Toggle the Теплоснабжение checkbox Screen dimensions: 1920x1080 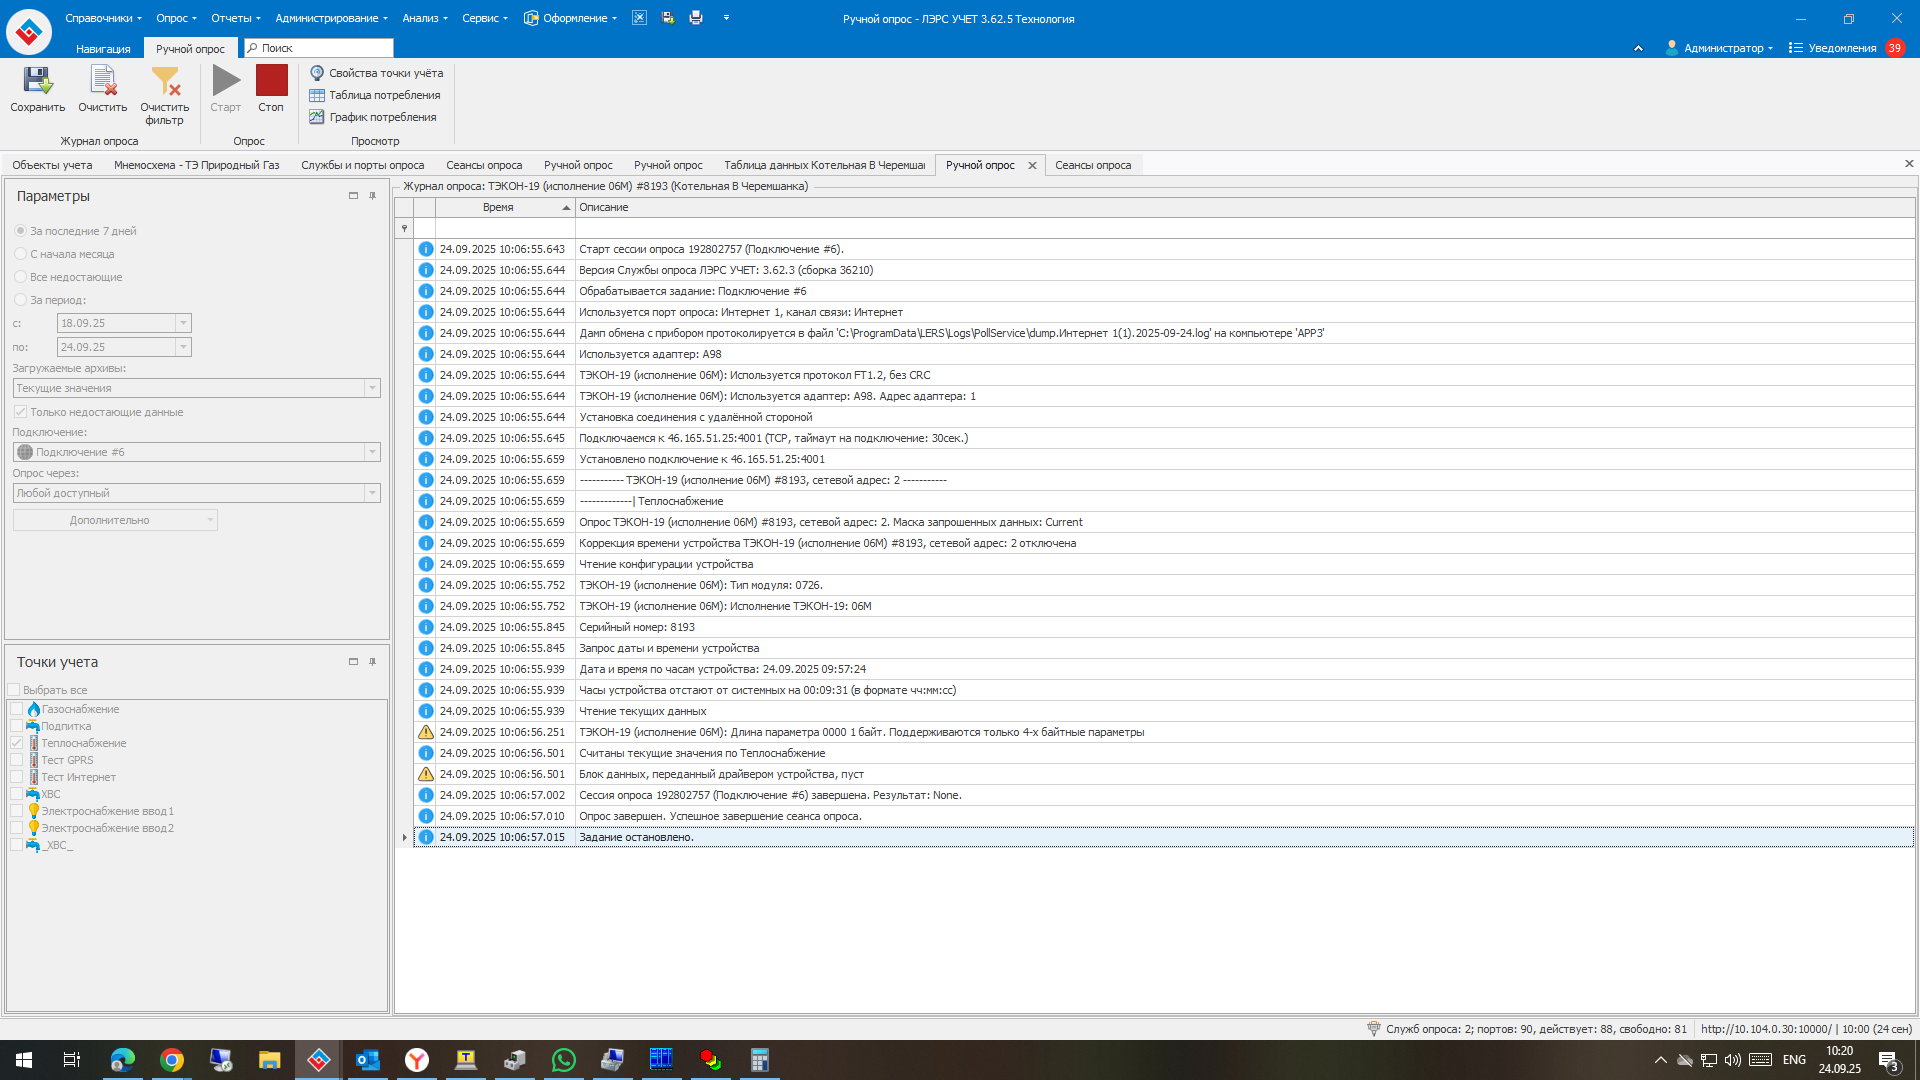pyautogui.click(x=16, y=743)
